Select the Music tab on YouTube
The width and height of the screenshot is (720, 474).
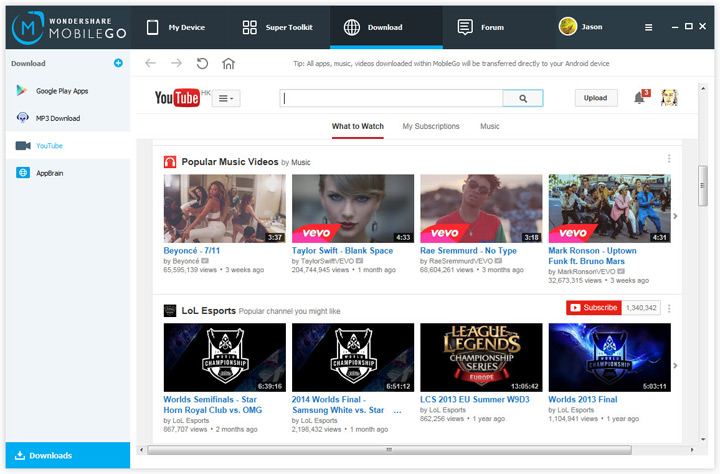[x=489, y=126]
